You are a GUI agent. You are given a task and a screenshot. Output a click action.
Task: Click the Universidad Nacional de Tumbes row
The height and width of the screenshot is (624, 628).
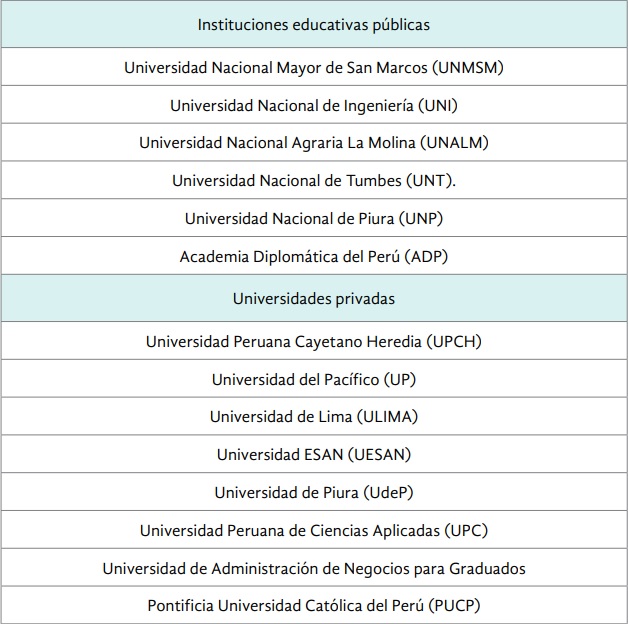point(314,181)
